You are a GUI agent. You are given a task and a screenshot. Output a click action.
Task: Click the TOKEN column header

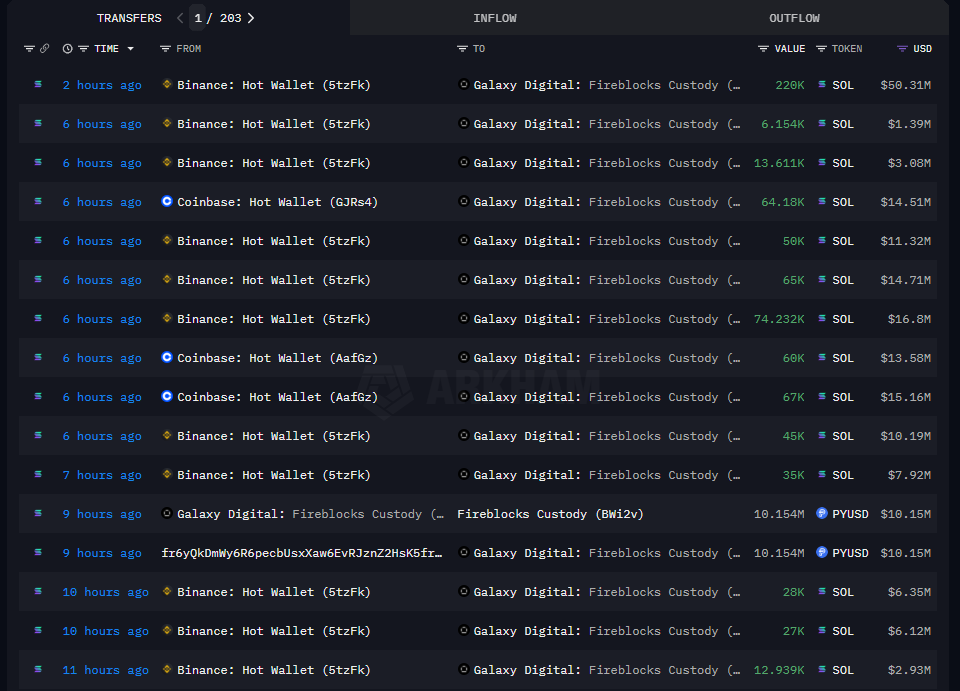[847, 49]
